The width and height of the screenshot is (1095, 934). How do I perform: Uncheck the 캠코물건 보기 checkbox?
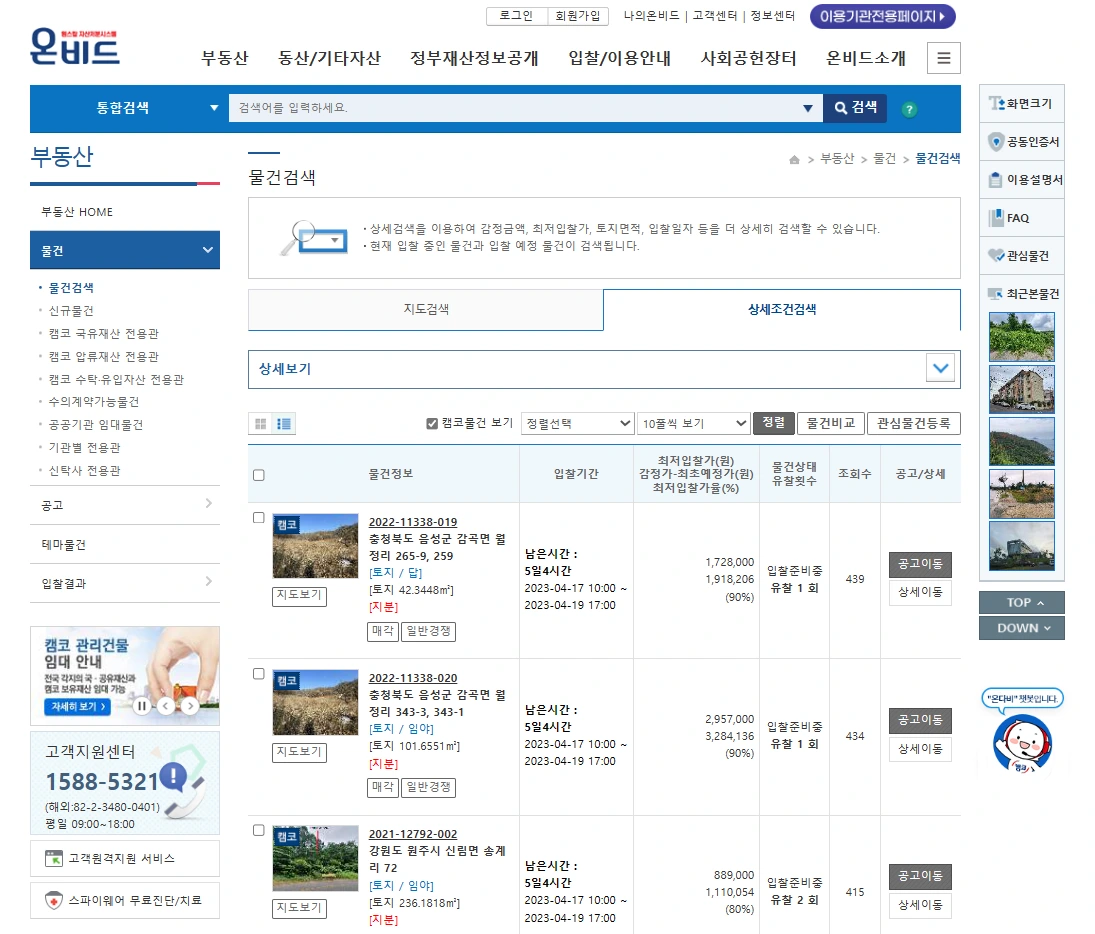pos(432,422)
